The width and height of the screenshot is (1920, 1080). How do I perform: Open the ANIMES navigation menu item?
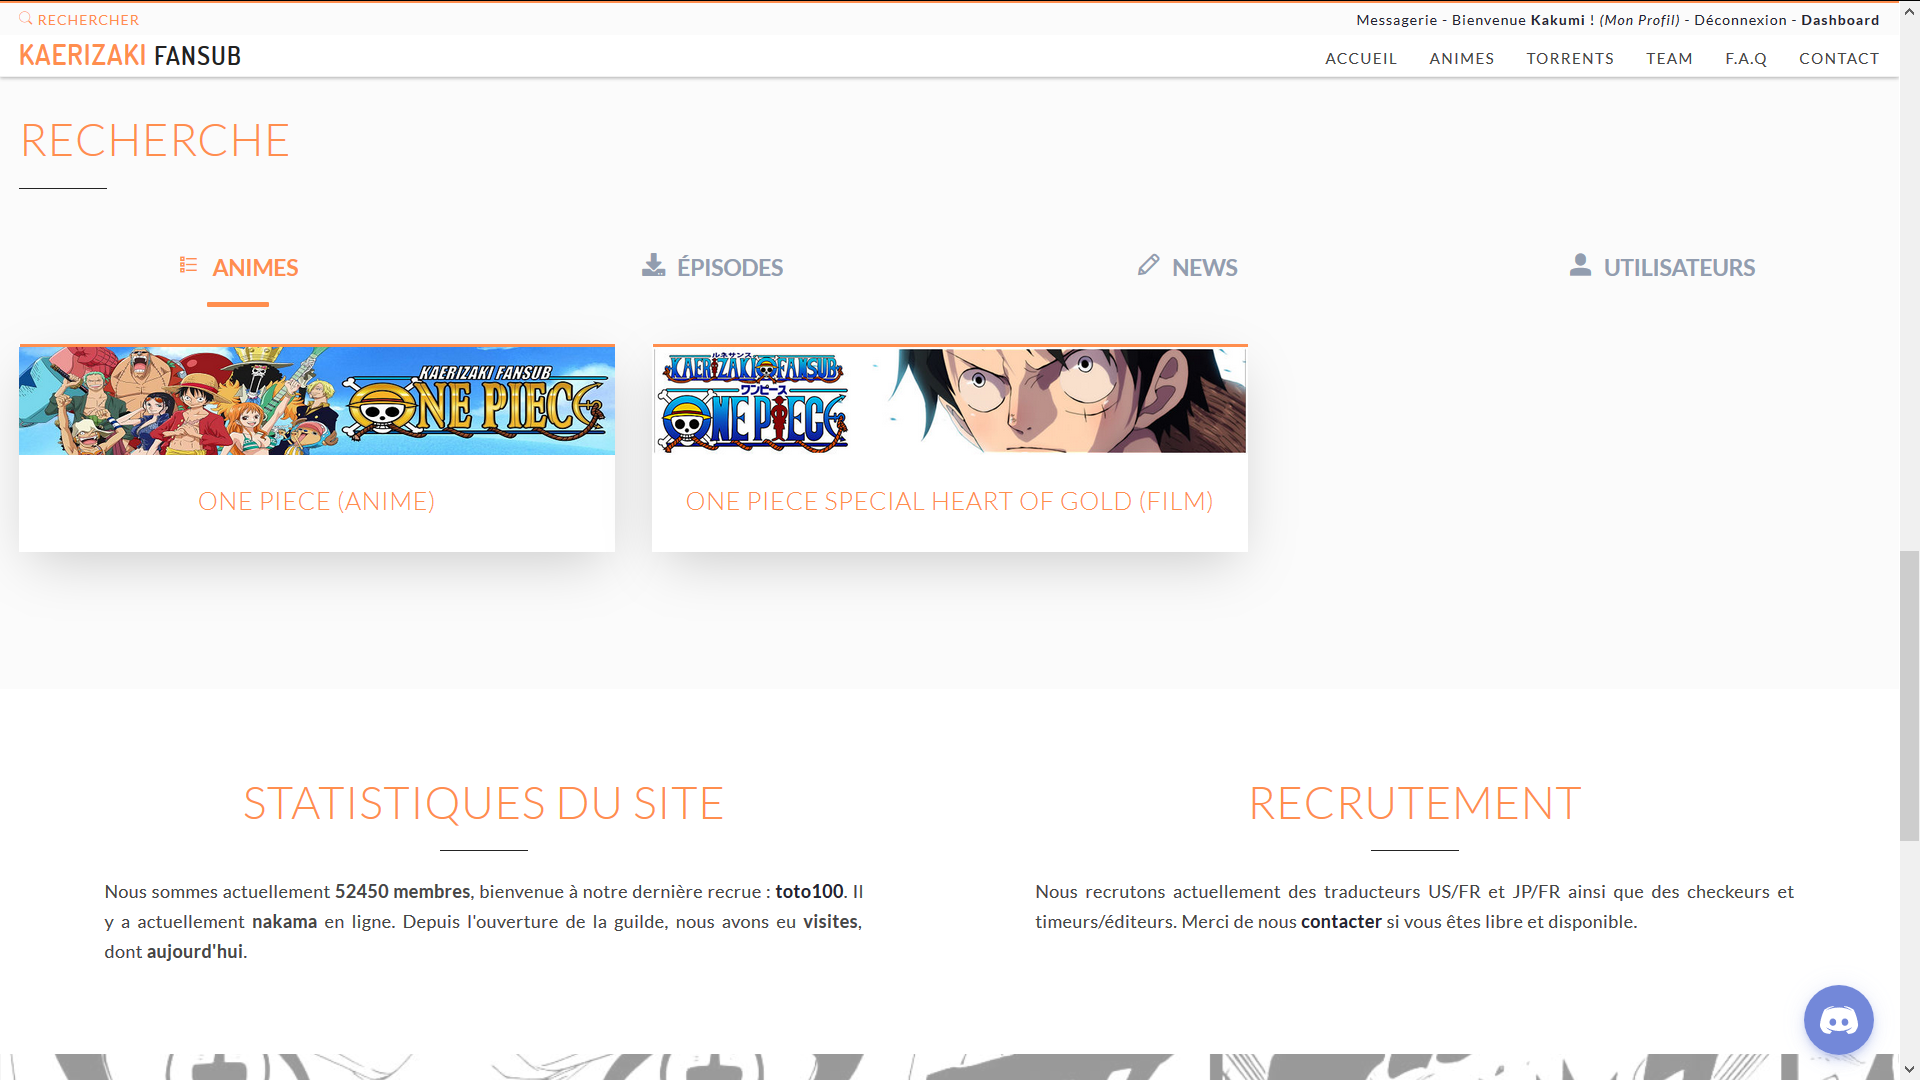1461,59
